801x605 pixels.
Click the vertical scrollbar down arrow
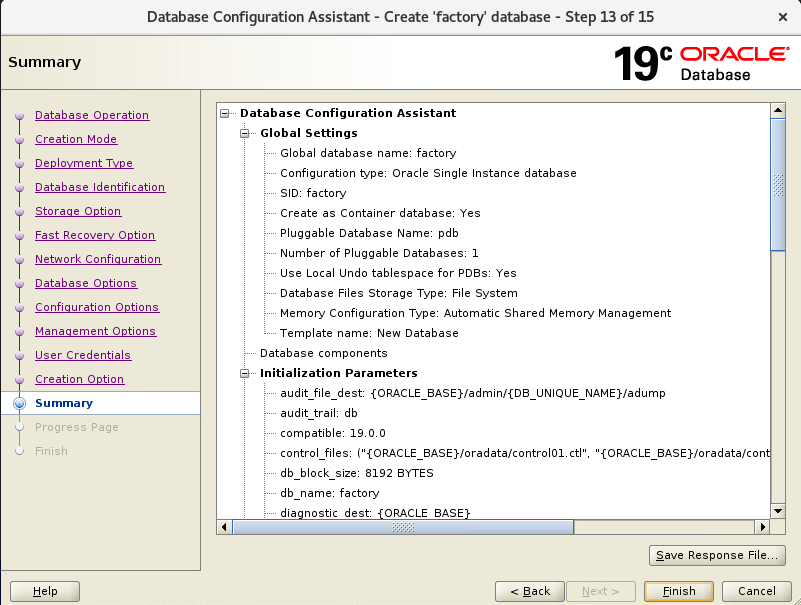[x=778, y=511]
